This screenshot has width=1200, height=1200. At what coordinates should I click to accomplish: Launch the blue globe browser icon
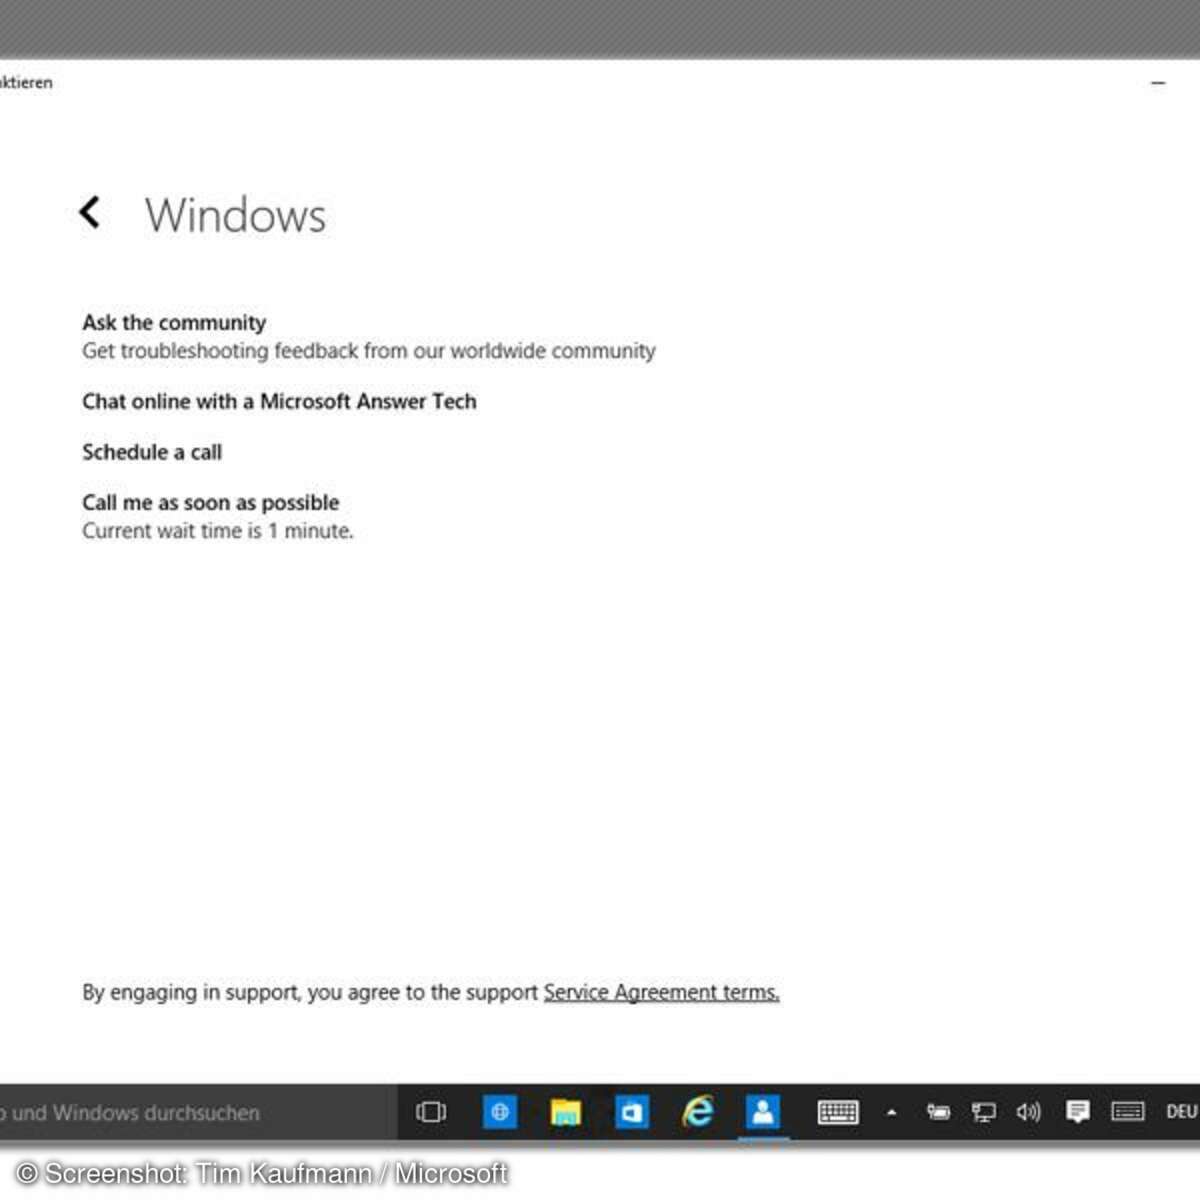pos(499,1112)
